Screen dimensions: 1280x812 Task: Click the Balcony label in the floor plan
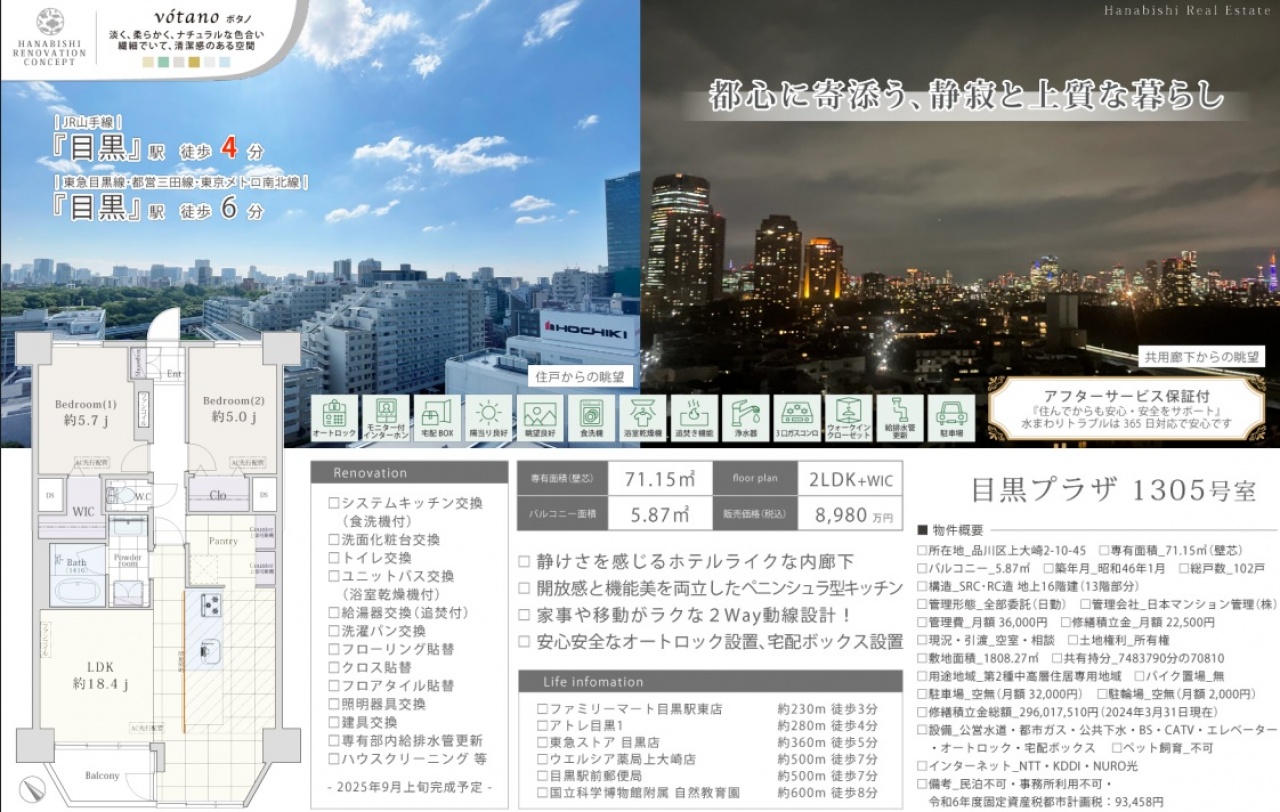coord(102,775)
